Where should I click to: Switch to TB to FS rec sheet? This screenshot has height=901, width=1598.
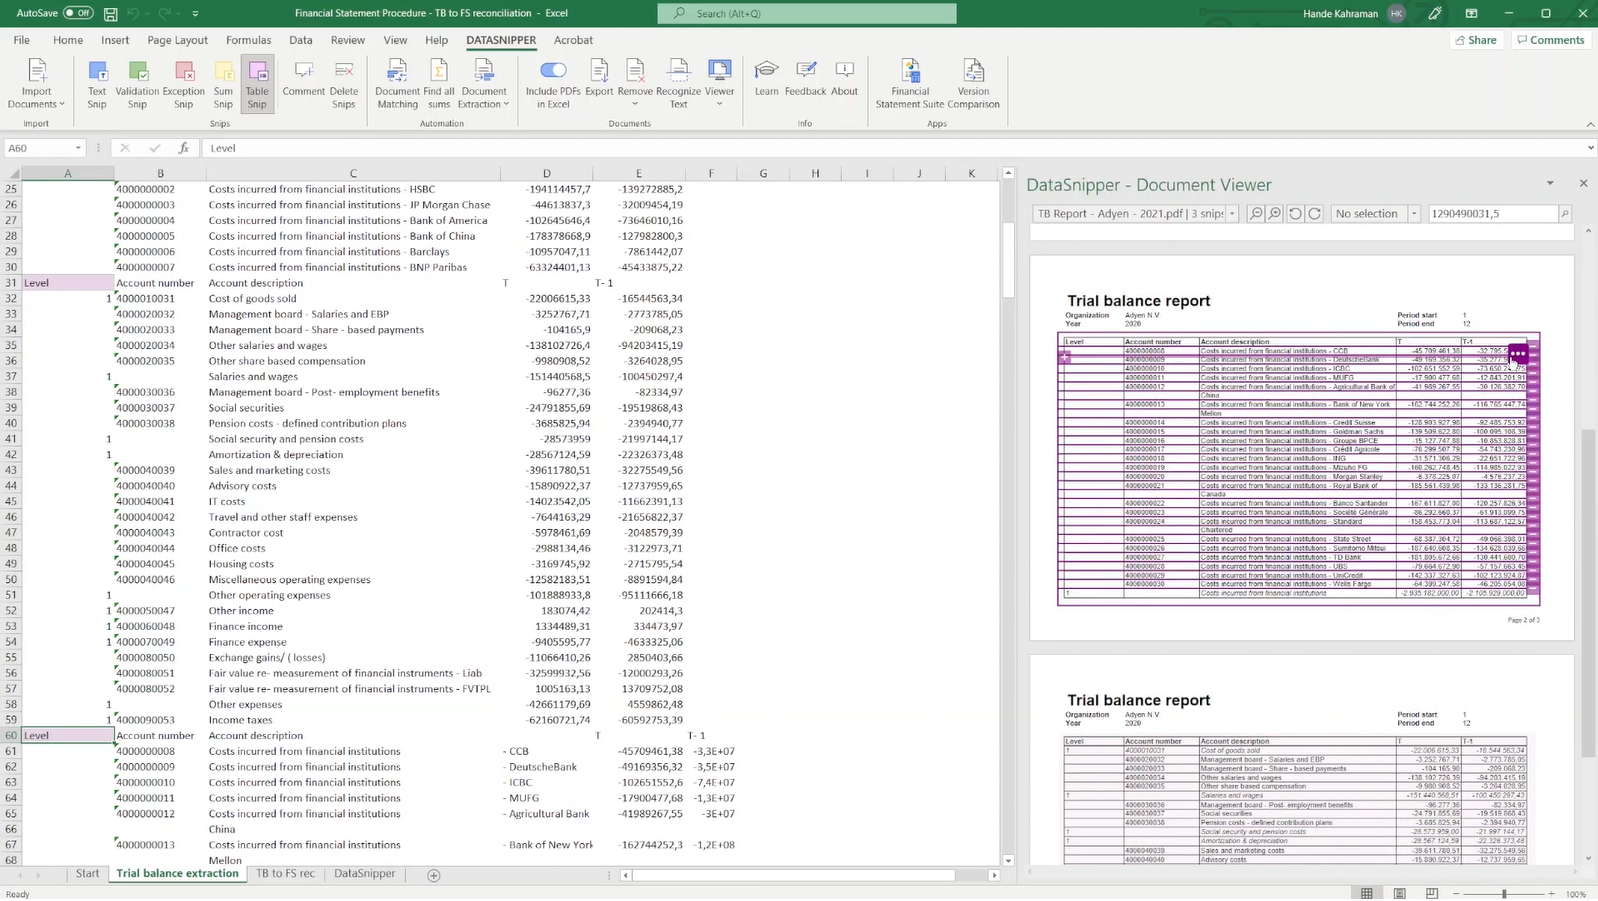[285, 874]
